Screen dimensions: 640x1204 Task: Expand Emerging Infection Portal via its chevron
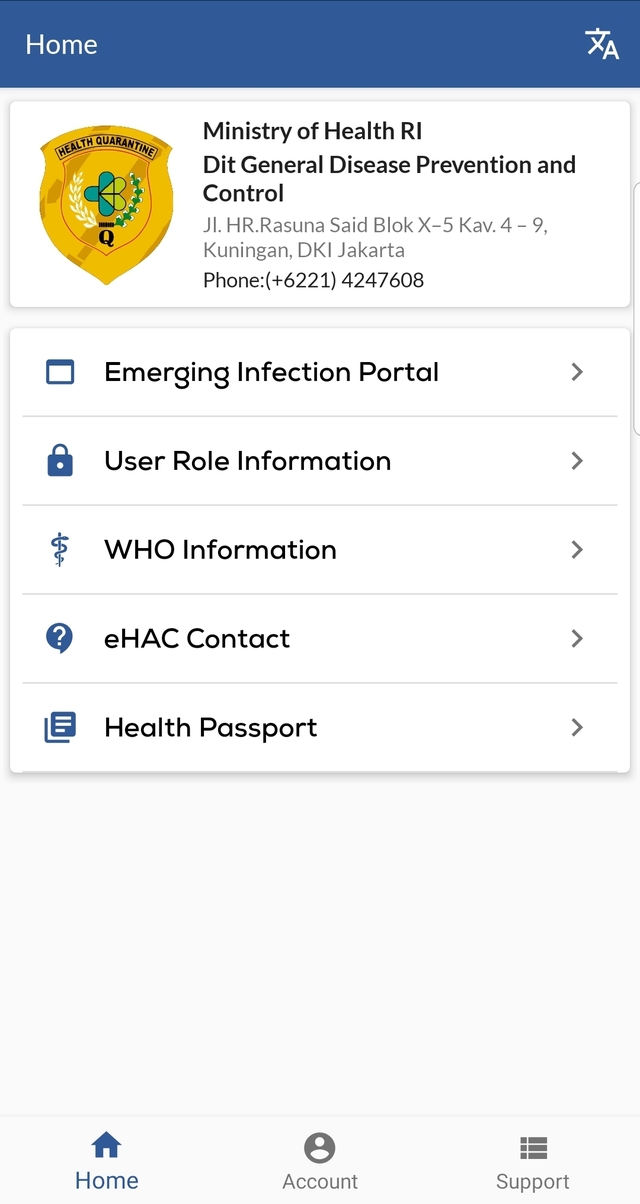point(577,372)
